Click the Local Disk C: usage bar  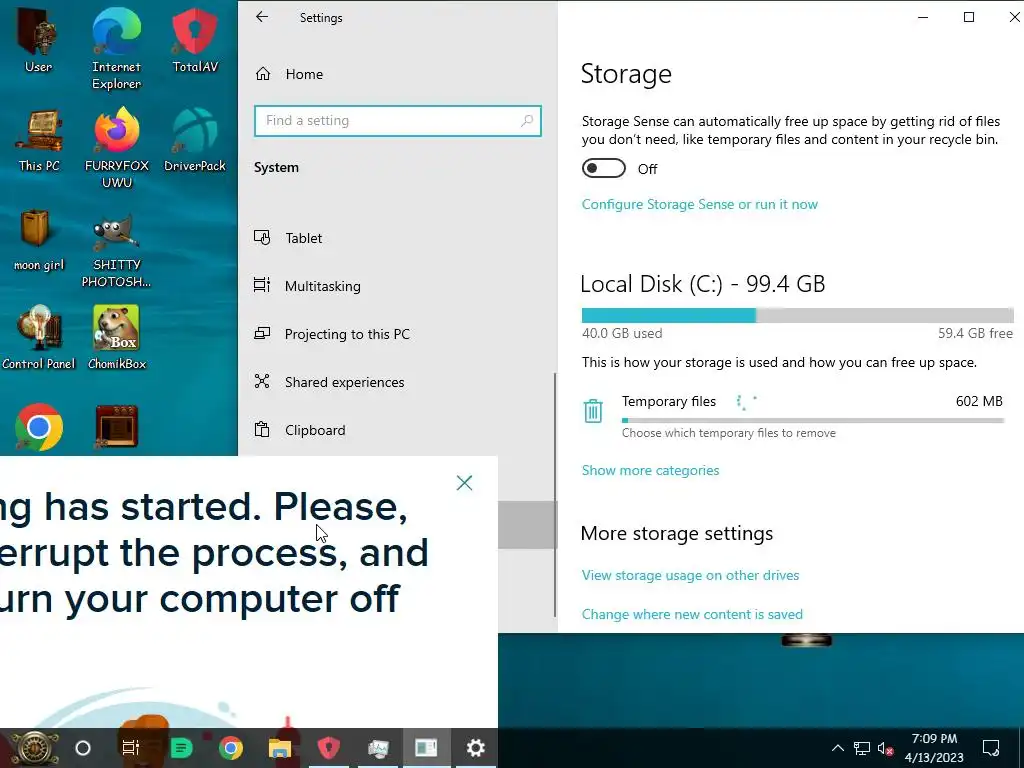click(x=797, y=315)
